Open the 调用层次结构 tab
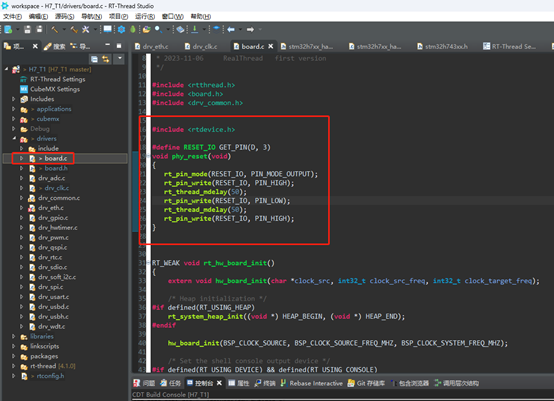Viewport: 554px width, 401px height. click(x=456, y=383)
